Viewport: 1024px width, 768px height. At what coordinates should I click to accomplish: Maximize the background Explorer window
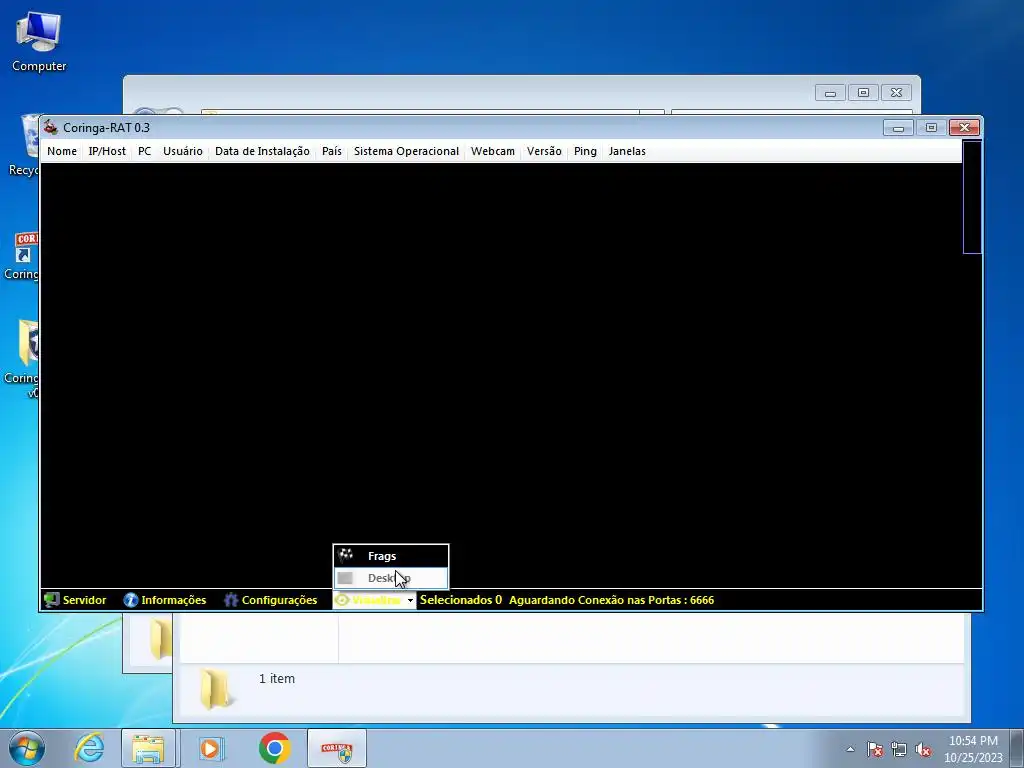pyautogui.click(x=863, y=93)
